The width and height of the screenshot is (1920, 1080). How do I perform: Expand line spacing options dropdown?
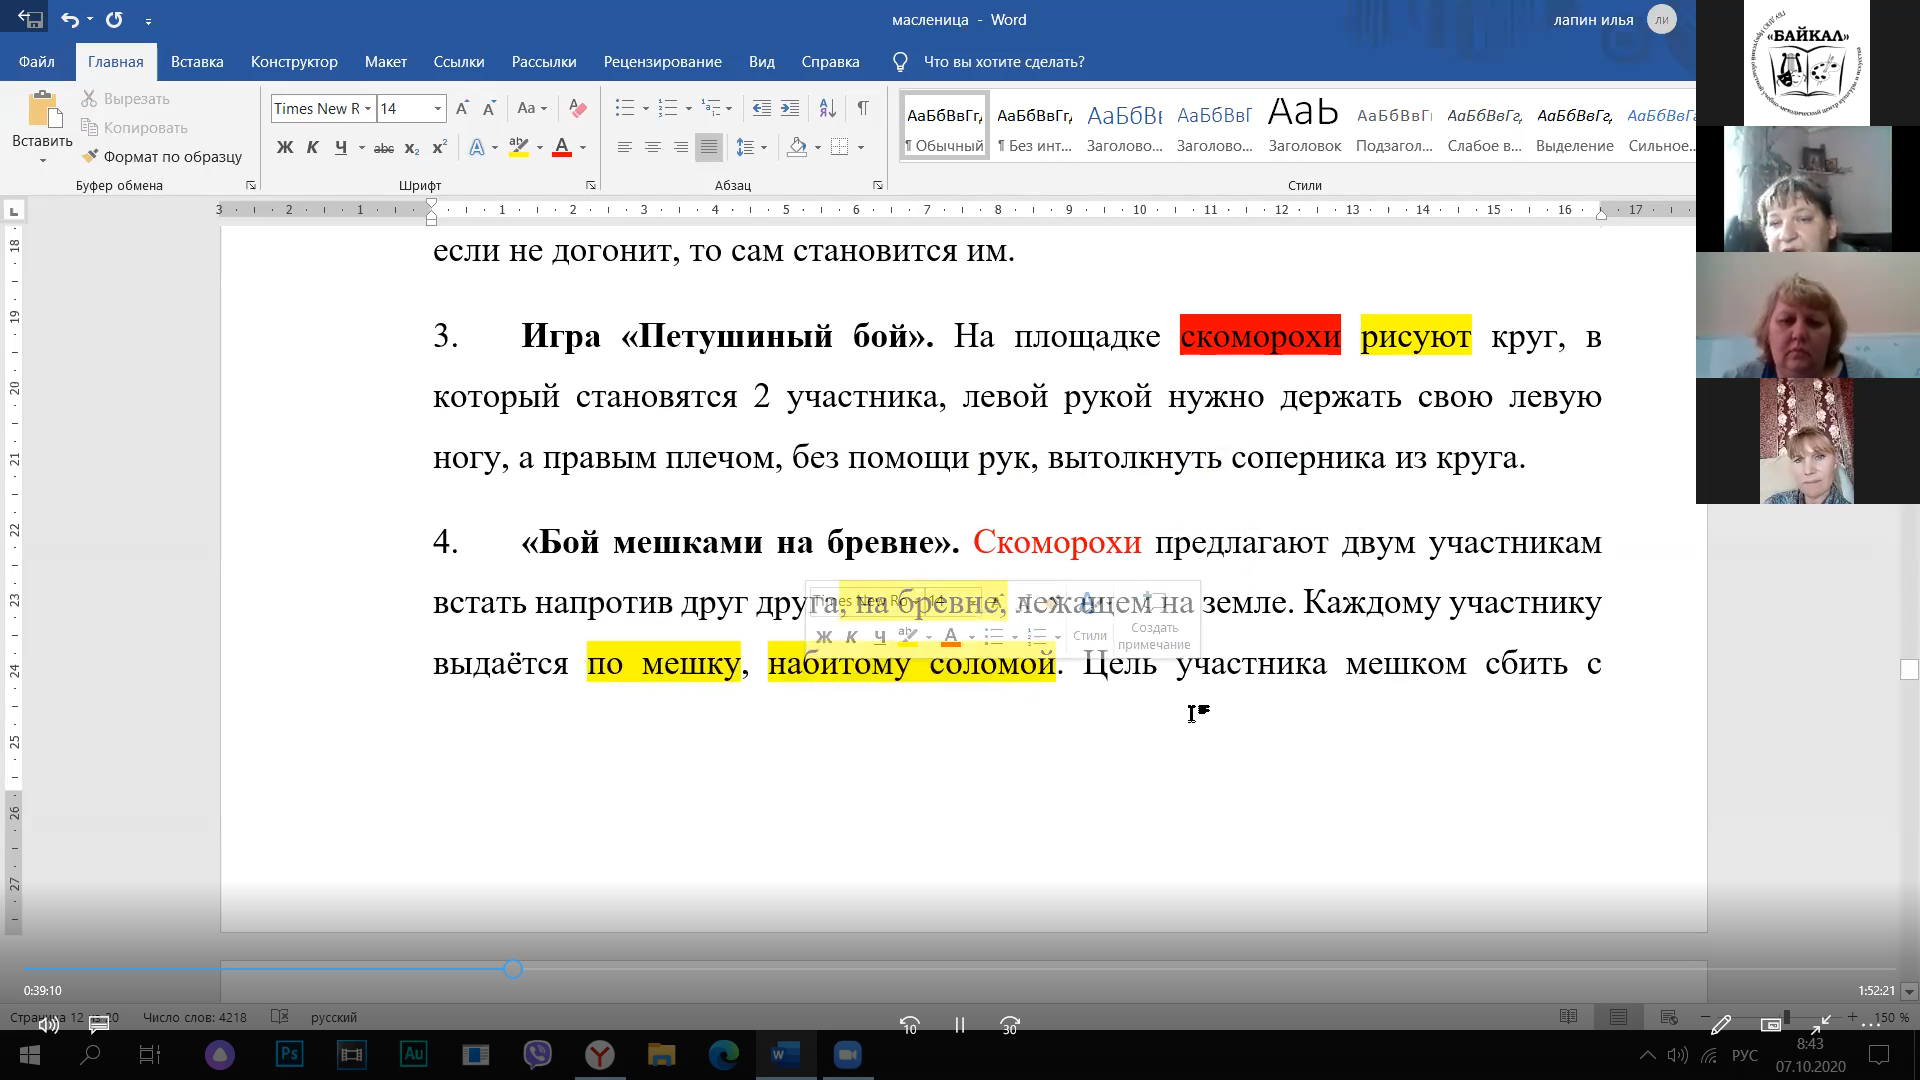coord(764,147)
